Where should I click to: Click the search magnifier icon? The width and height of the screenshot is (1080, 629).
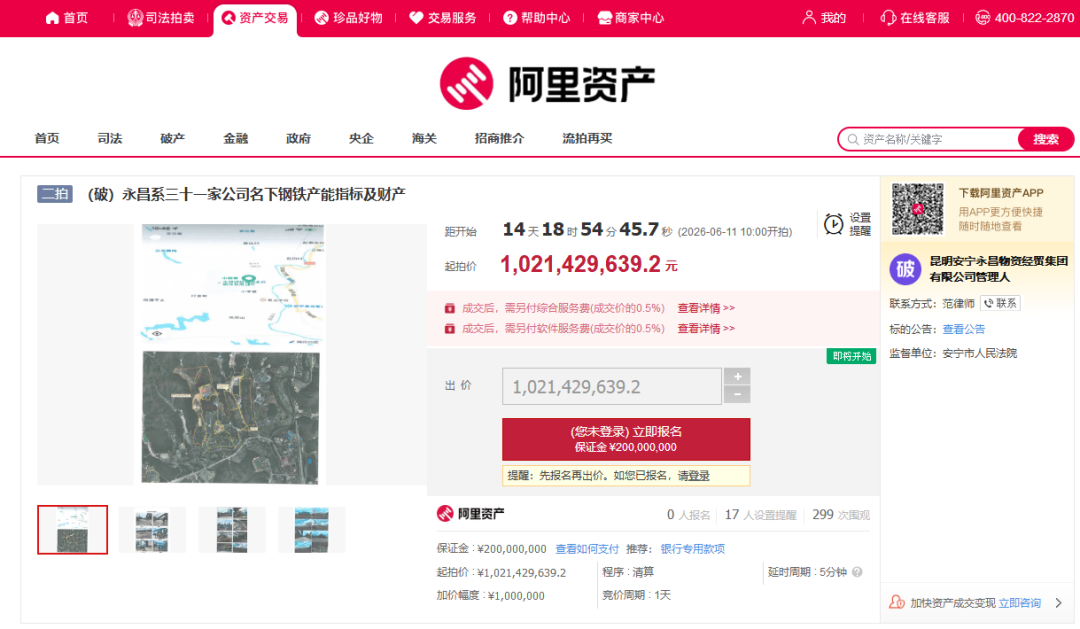[x=853, y=139]
